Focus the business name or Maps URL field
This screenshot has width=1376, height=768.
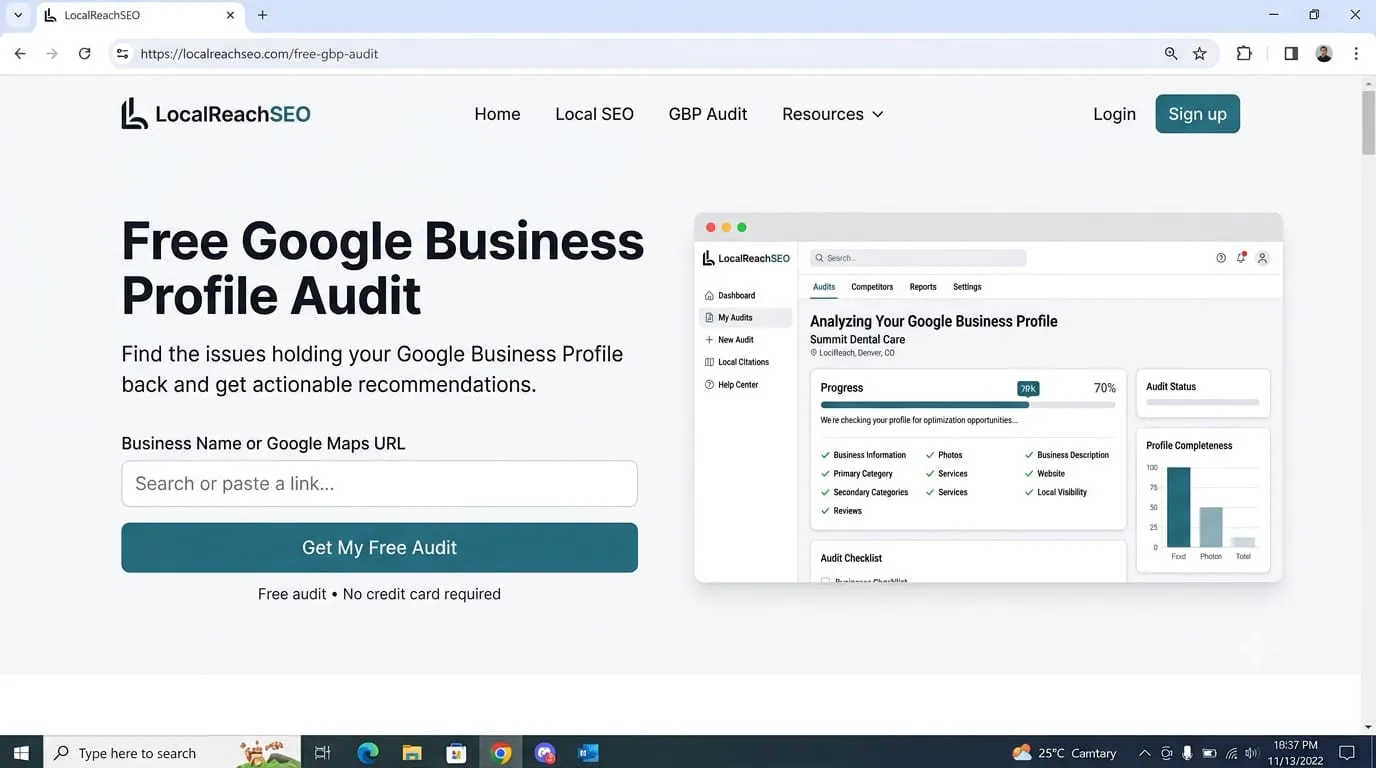[x=379, y=484]
